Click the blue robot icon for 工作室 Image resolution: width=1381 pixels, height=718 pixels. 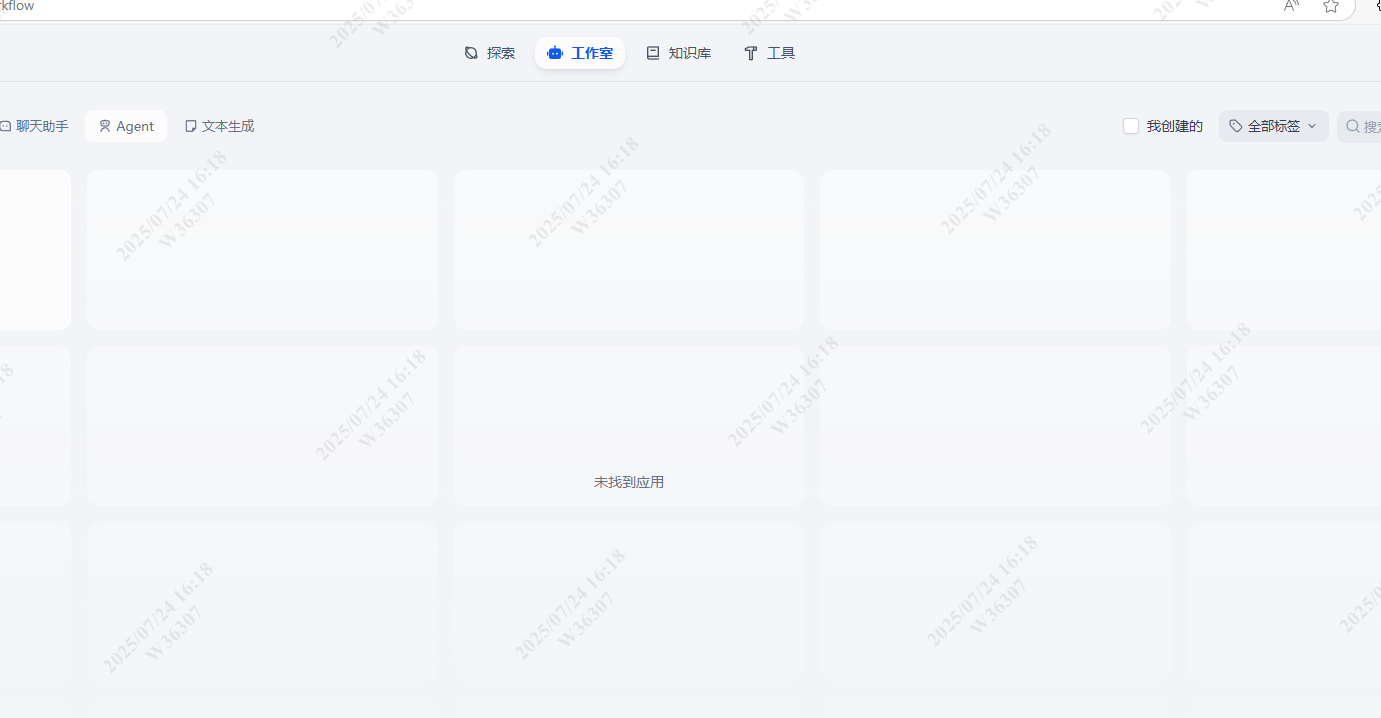555,53
